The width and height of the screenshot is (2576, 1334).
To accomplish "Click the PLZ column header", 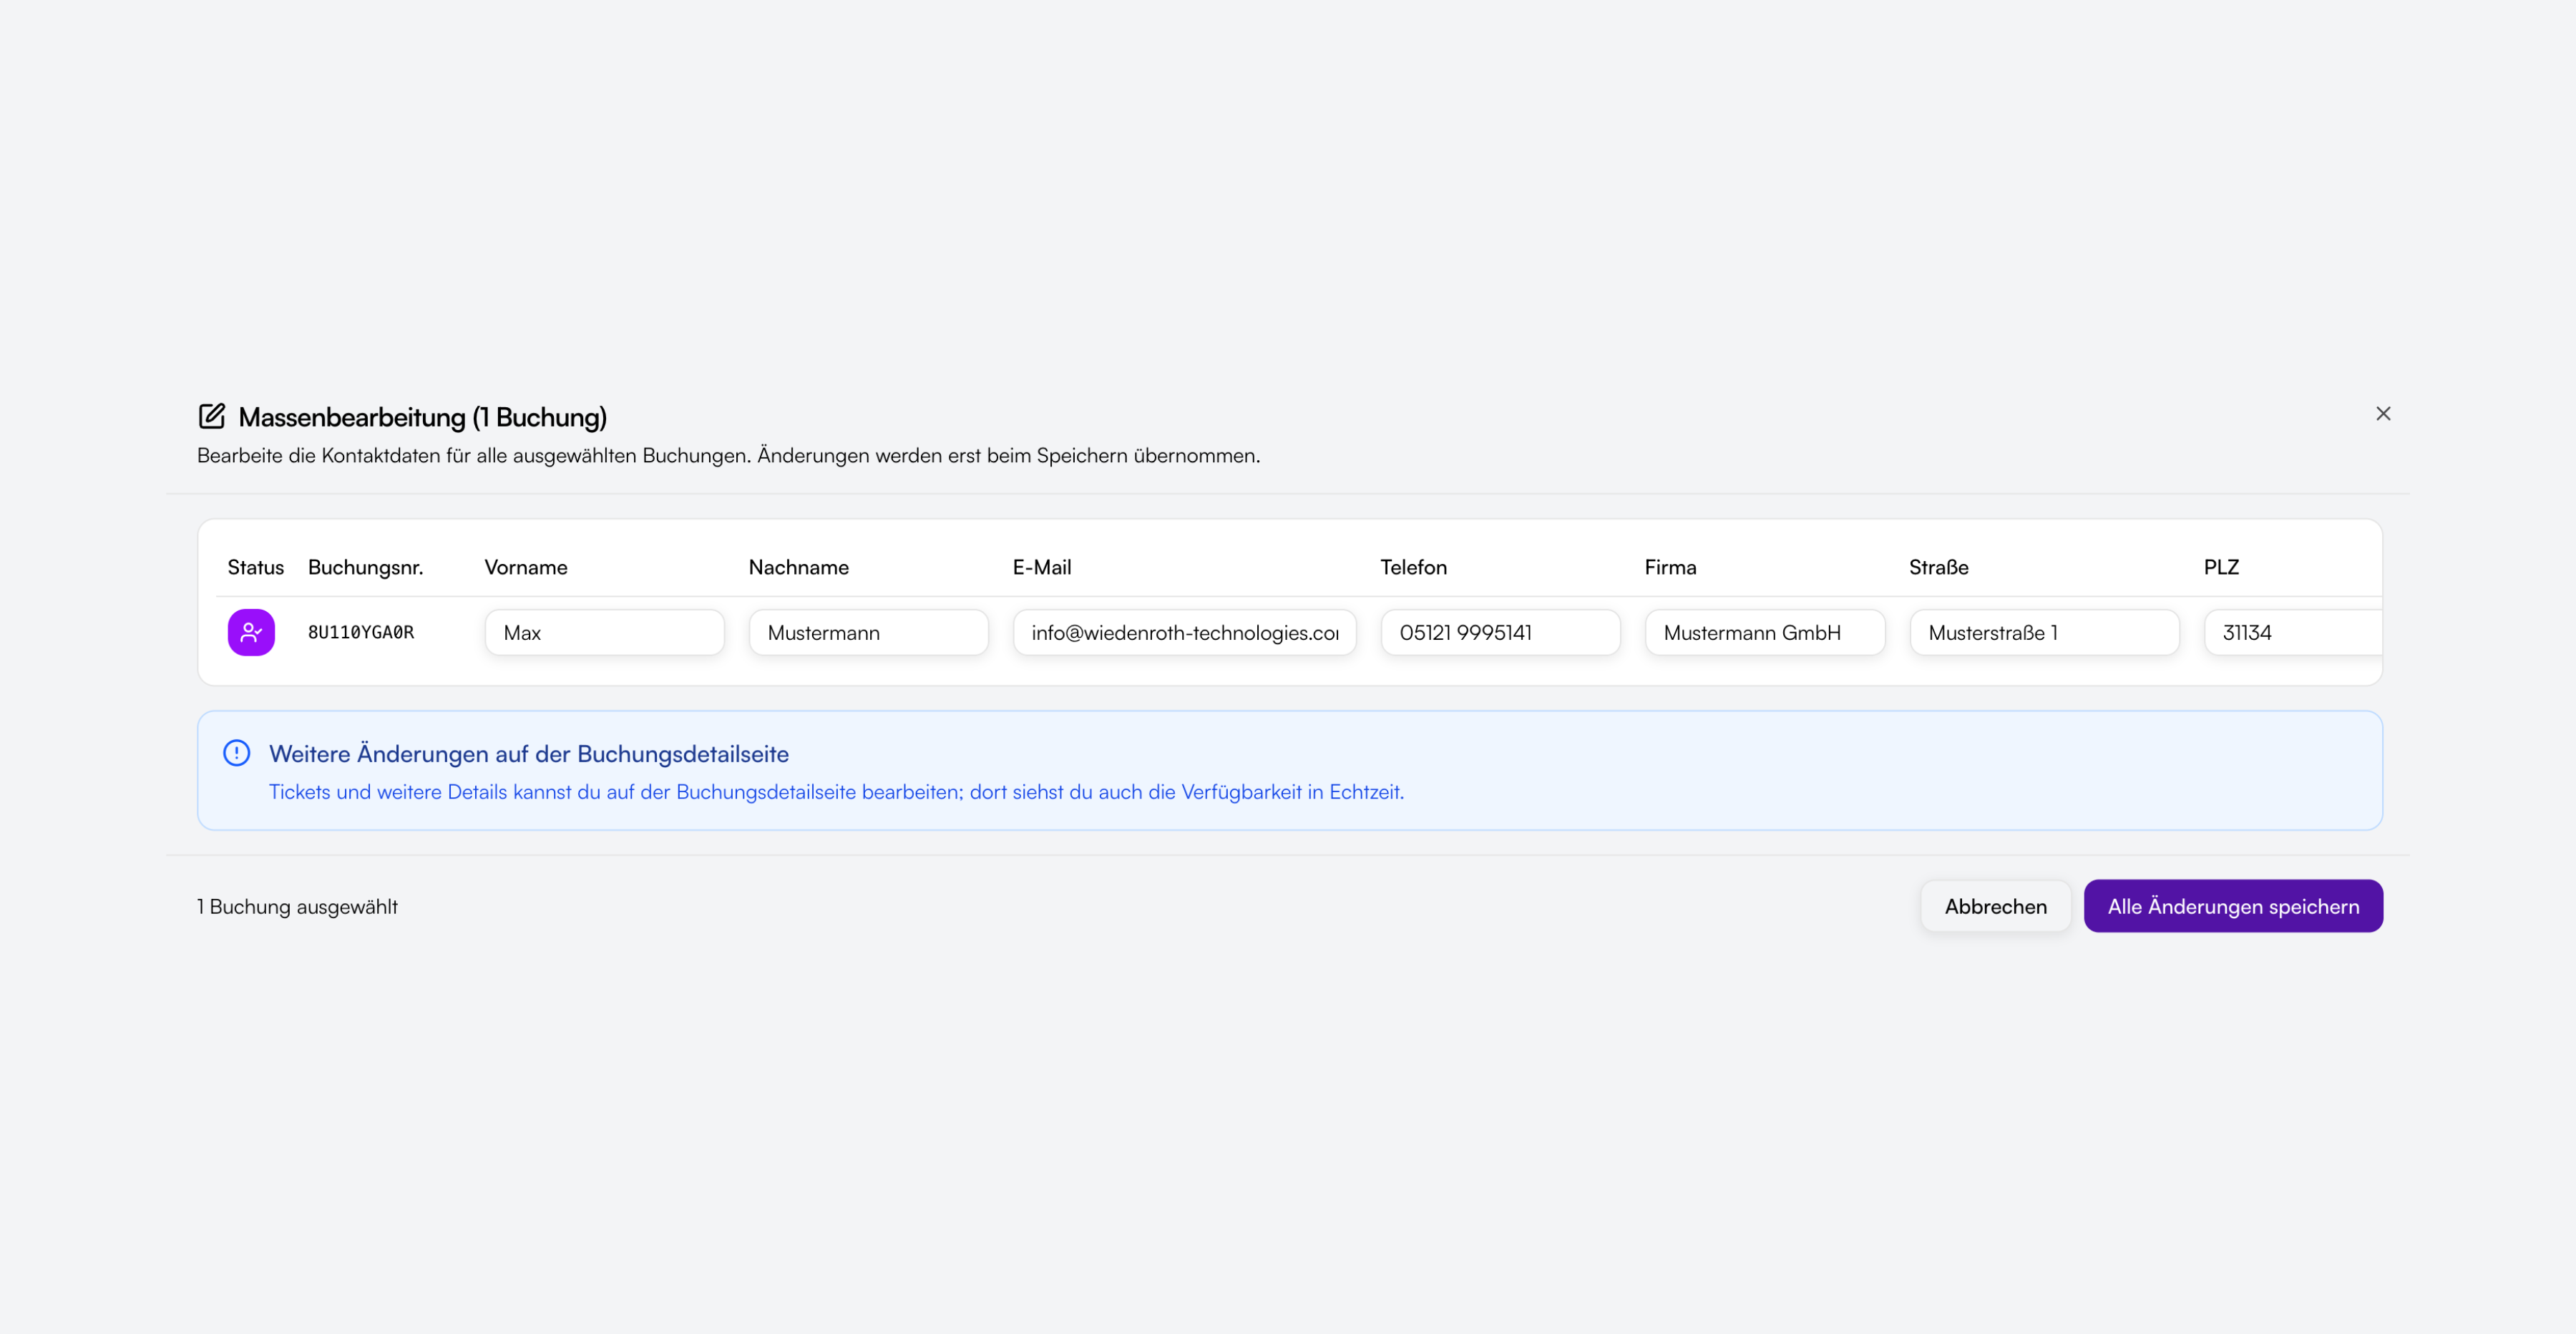I will coord(2221,567).
